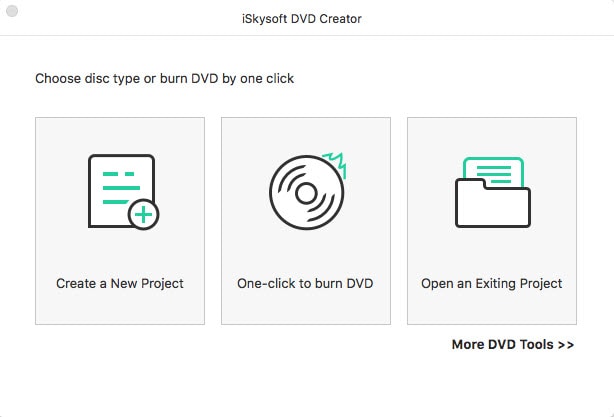Select the Create a New Project label
Viewport: 614px width, 417px height.
120,283
